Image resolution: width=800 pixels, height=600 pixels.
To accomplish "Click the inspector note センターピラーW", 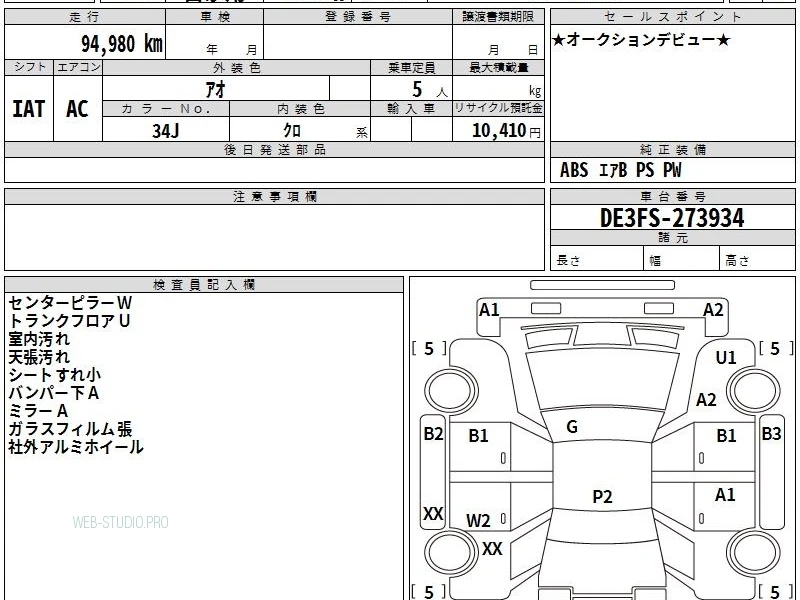I will click(x=70, y=303).
